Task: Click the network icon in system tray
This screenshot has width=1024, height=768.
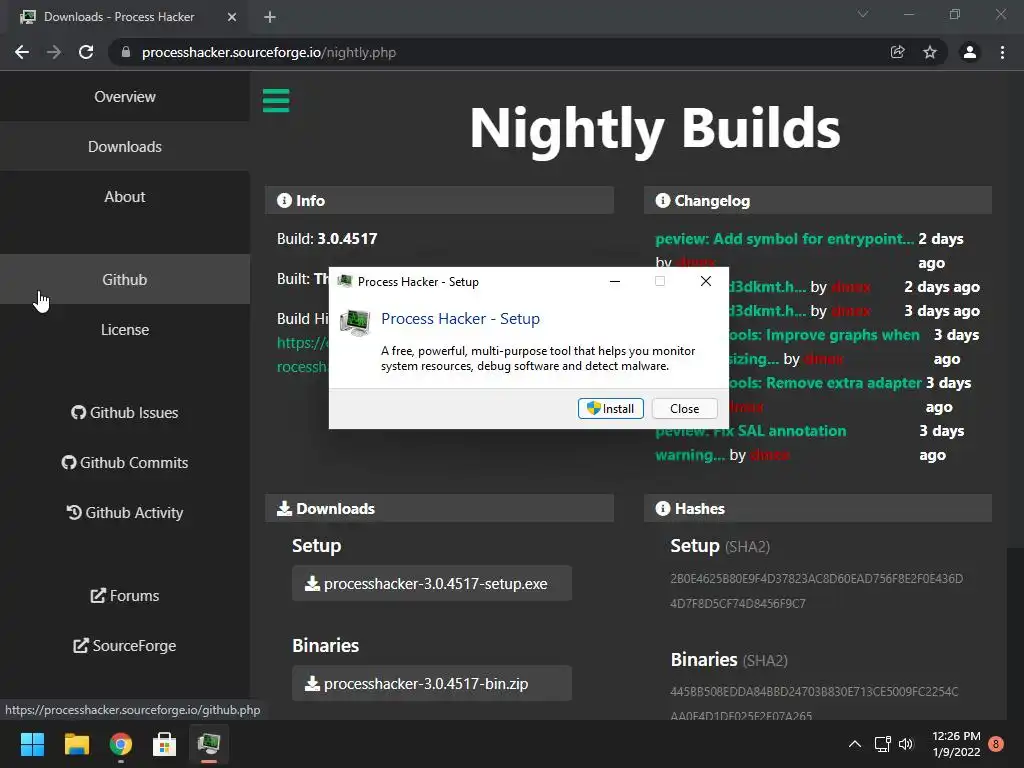Action: click(x=882, y=744)
